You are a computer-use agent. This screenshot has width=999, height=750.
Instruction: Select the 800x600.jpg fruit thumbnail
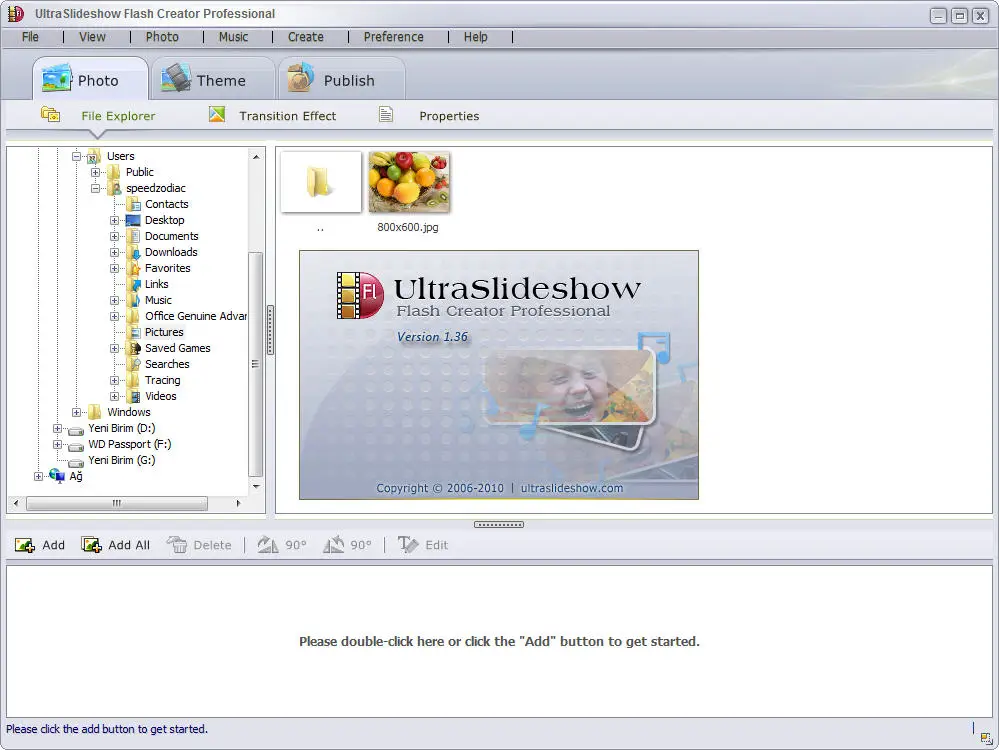409,182
